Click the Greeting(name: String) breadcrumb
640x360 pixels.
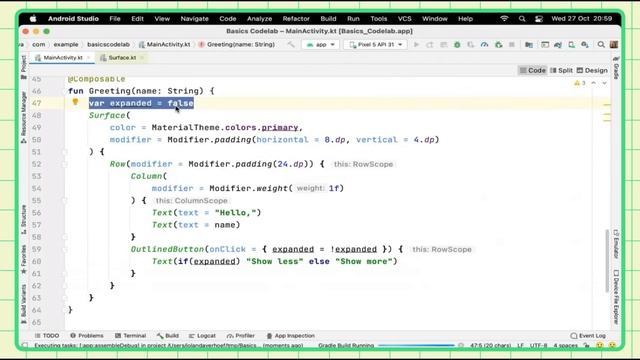pos(237,44)
